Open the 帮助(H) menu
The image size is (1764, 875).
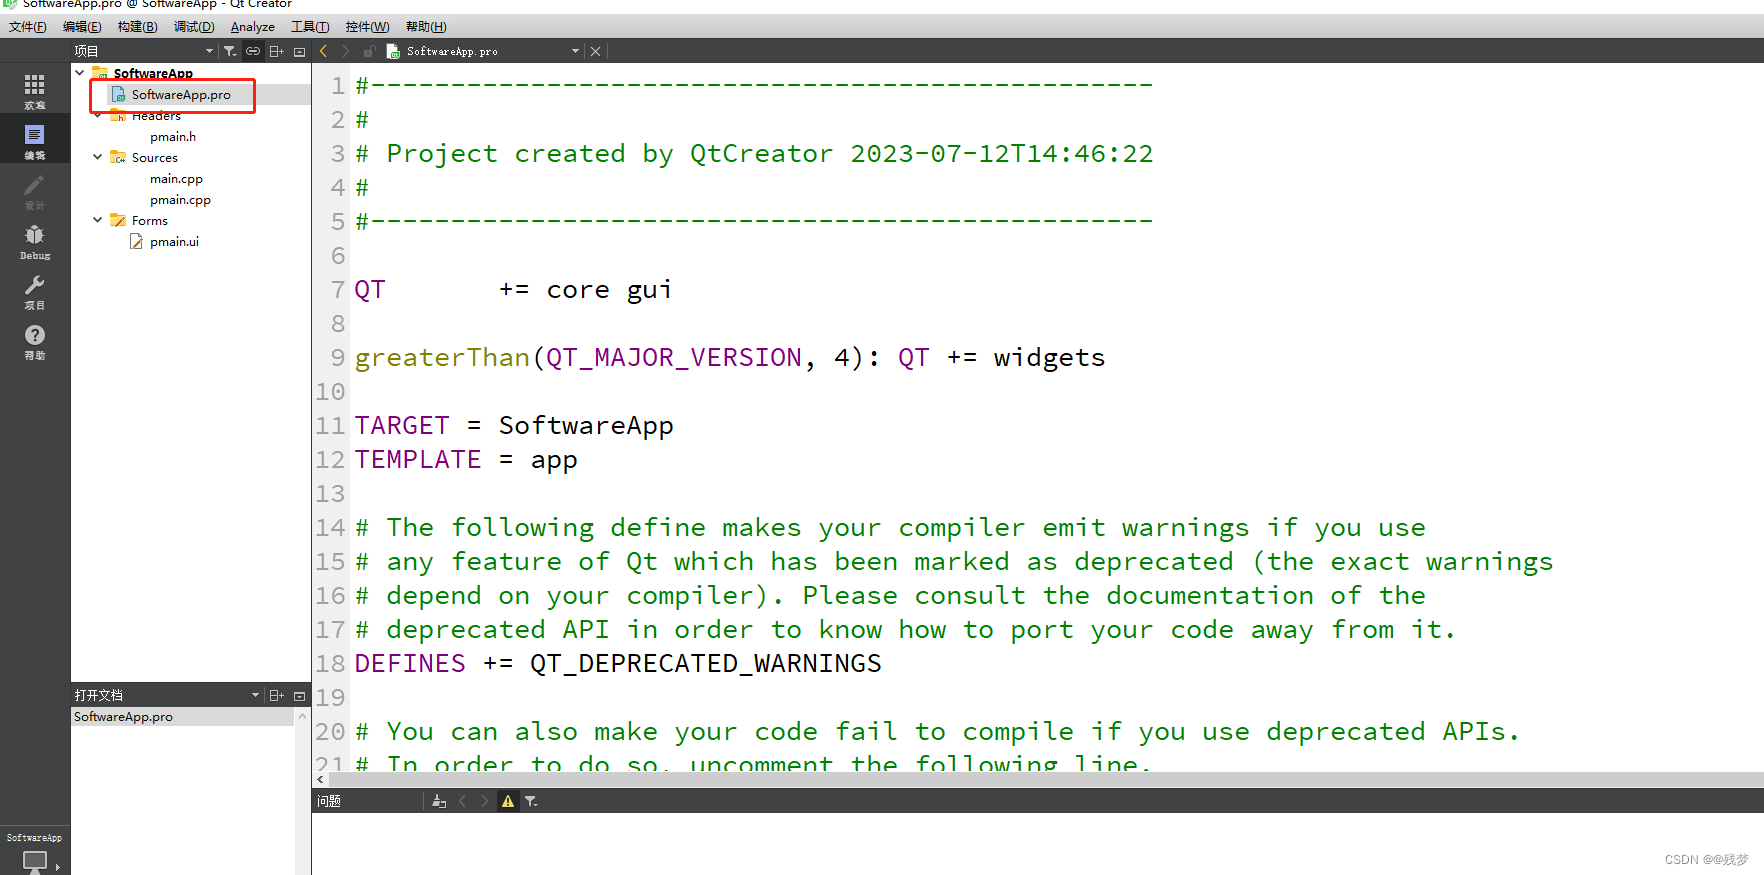click(426, 27)
